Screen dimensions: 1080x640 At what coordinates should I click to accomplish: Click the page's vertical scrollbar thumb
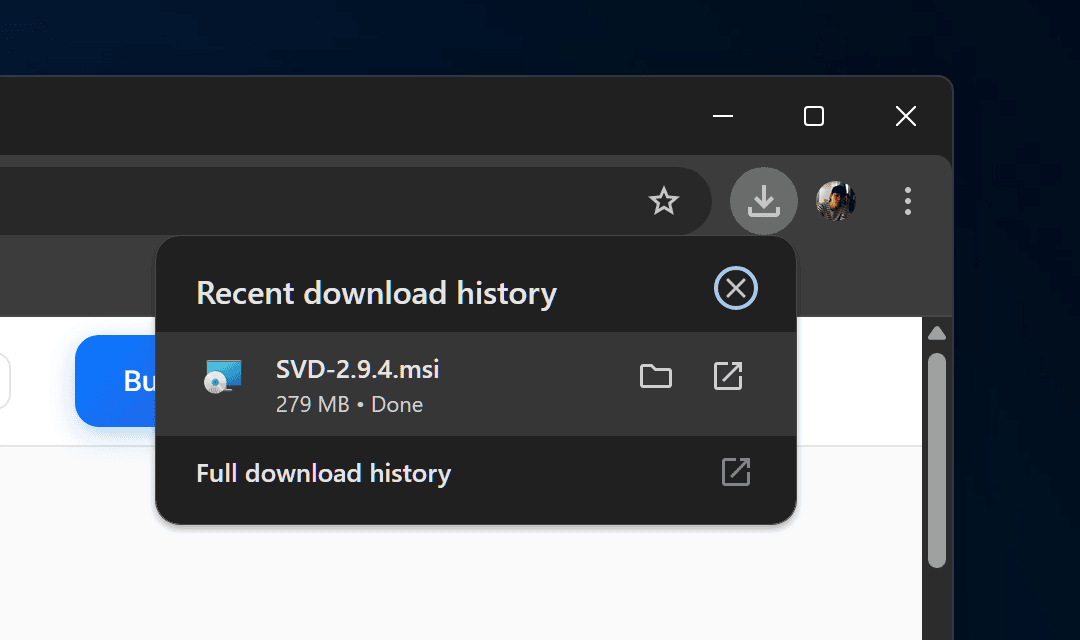click(937, 460)
